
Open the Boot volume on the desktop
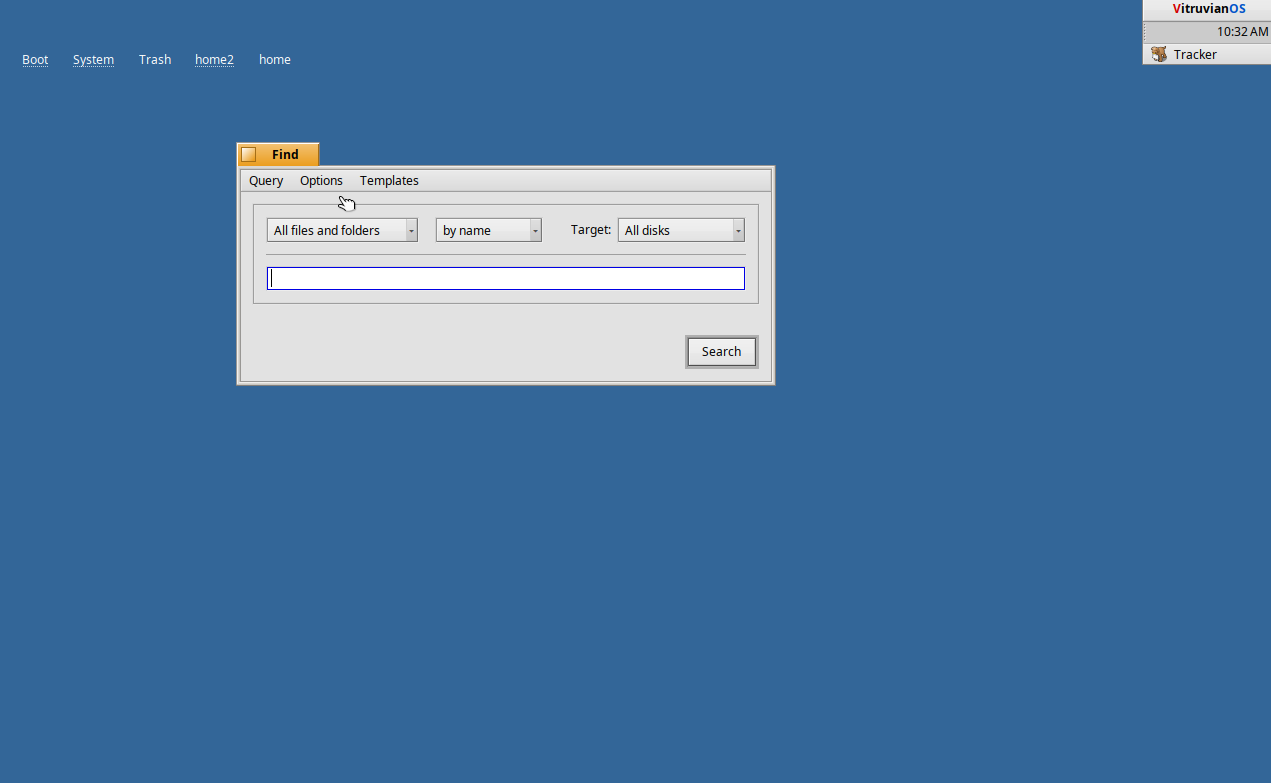coord(35,60)
